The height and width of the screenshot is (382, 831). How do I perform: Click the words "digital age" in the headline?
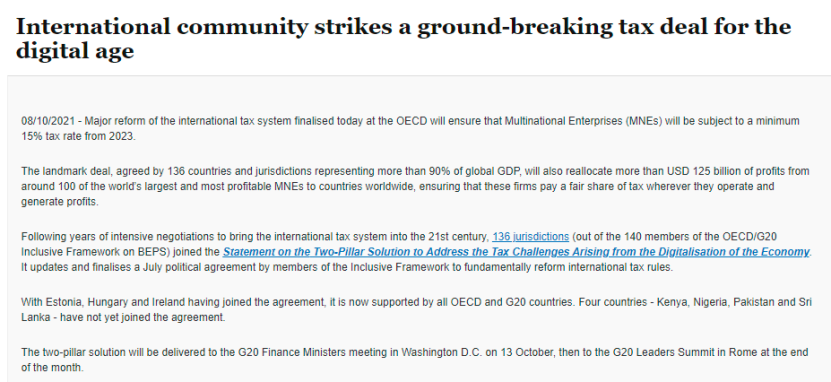pyautogui.click(x=75, y=51)
